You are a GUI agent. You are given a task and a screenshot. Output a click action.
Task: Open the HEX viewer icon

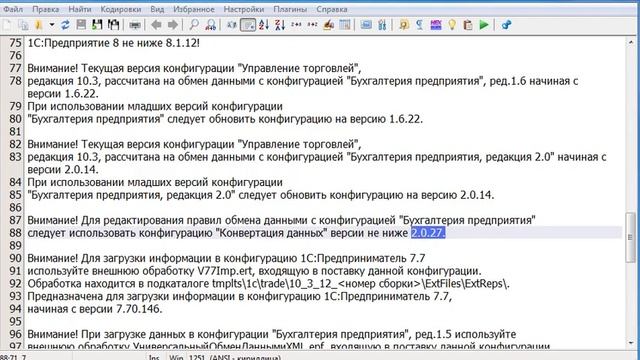436,25
